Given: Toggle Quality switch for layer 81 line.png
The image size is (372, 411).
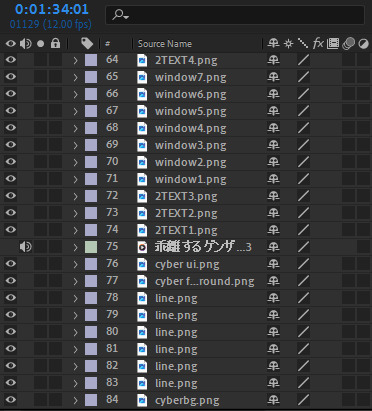Looking at the screenshot, I should click(x=303, y=349).
